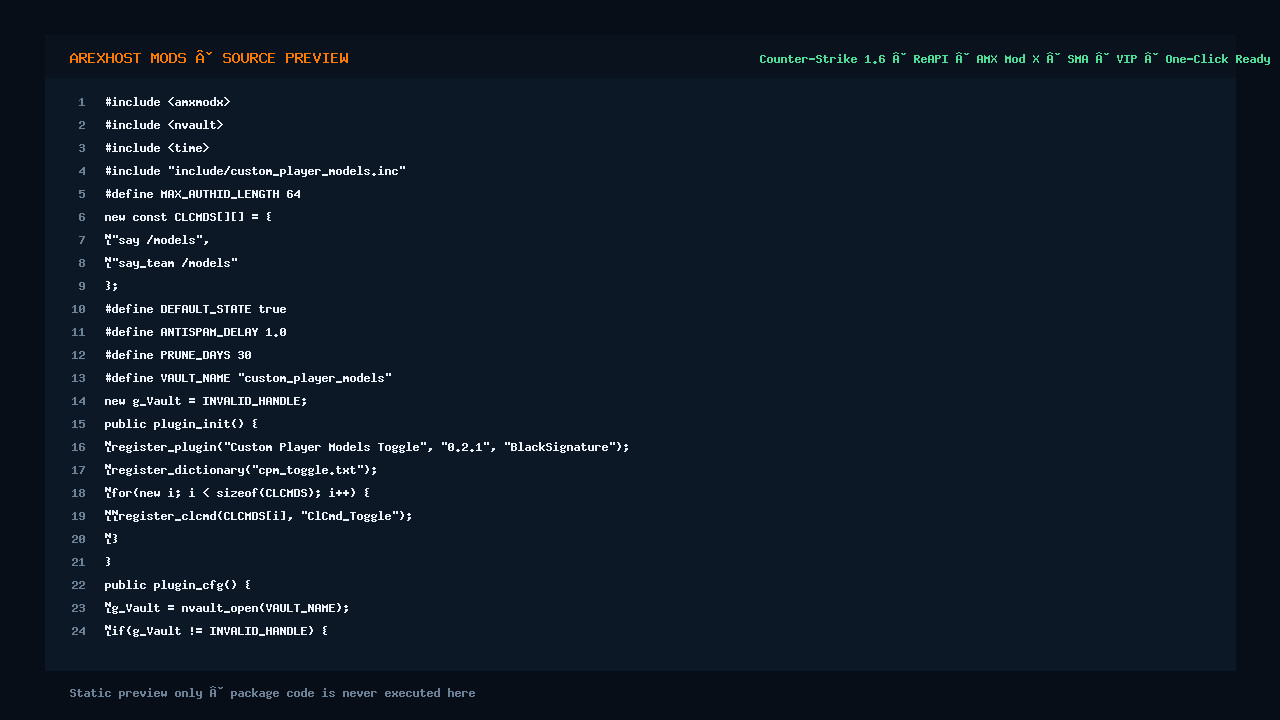
Task: Click the "Counter-Strike 1.6" header tagline
Action: 1015,59
